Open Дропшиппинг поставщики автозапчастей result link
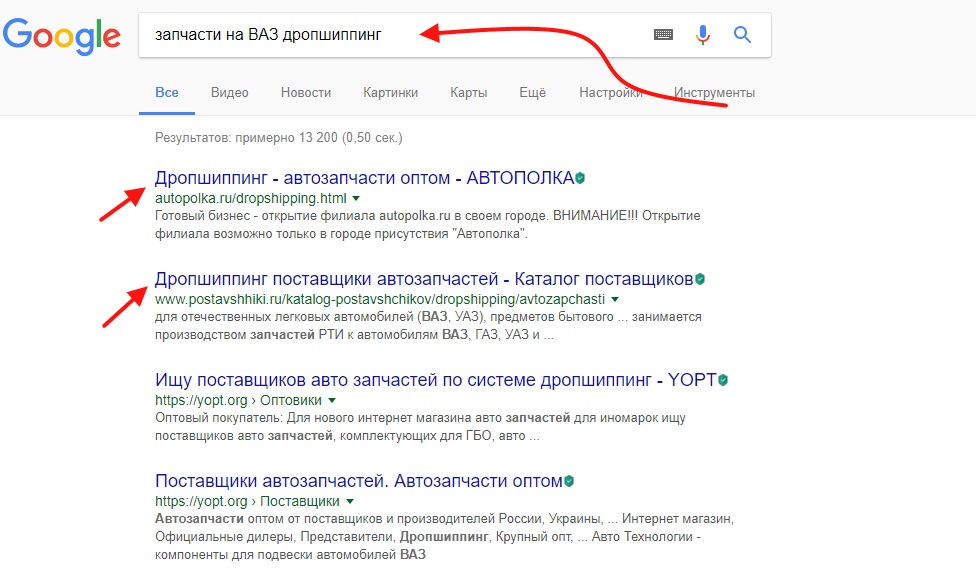The image size is (976, 582). coord(424,279)
